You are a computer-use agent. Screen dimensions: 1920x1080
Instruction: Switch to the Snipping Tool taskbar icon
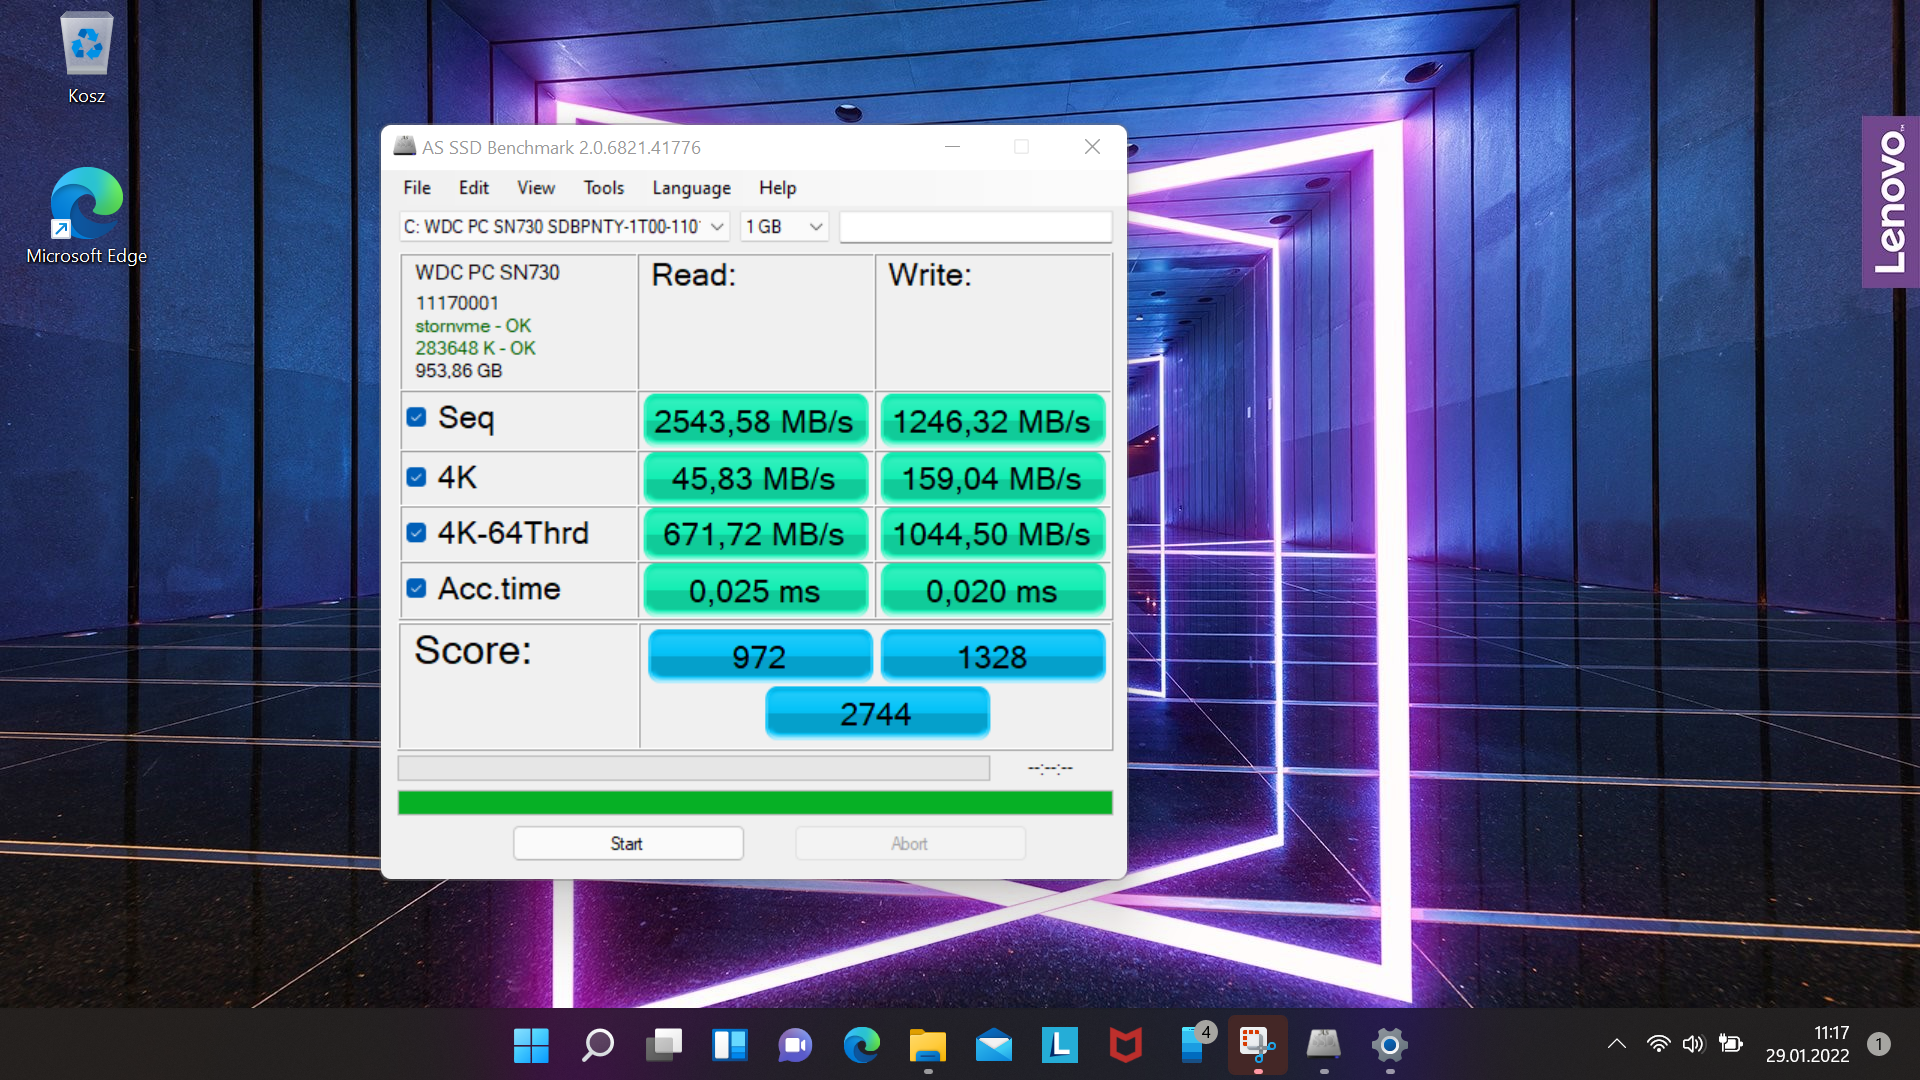pyautogui.click(x=1258, y=1045)
